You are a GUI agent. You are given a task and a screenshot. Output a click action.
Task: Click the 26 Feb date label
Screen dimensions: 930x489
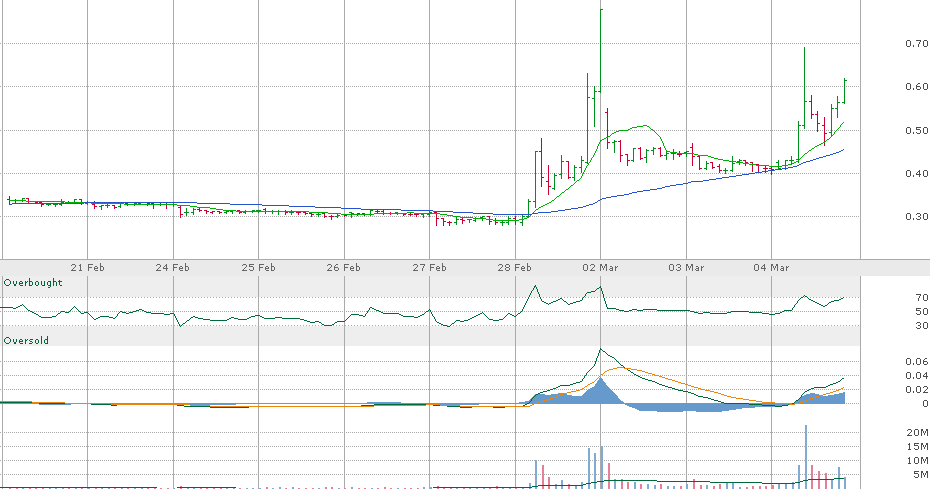pos(343,268)
